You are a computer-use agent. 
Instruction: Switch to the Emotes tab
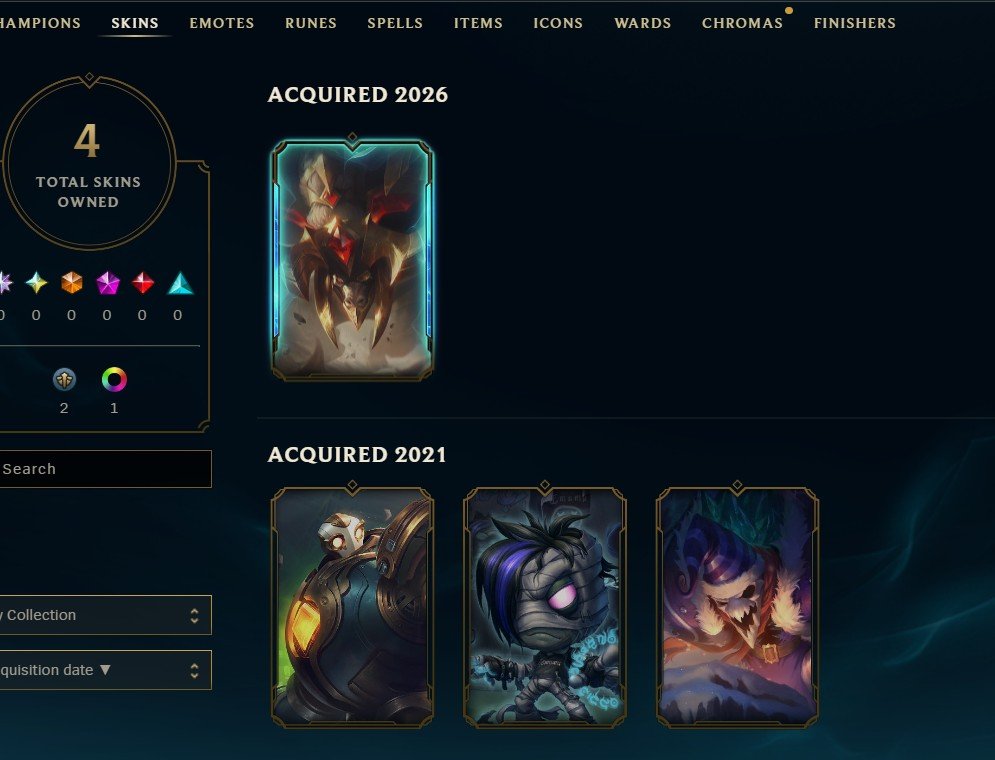coord(221,23)
